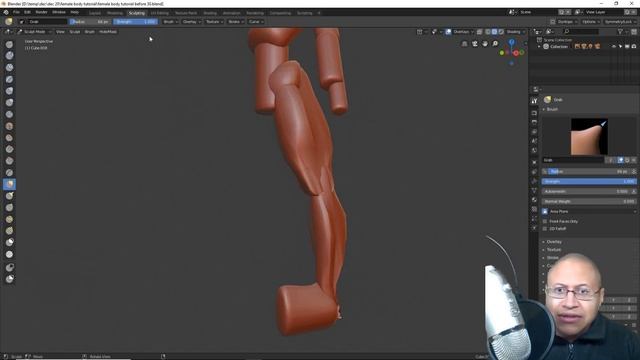Screen dimensions: 640x360
Task: Switch to the UV Editing workspace tab
Action: pos(159,13)
